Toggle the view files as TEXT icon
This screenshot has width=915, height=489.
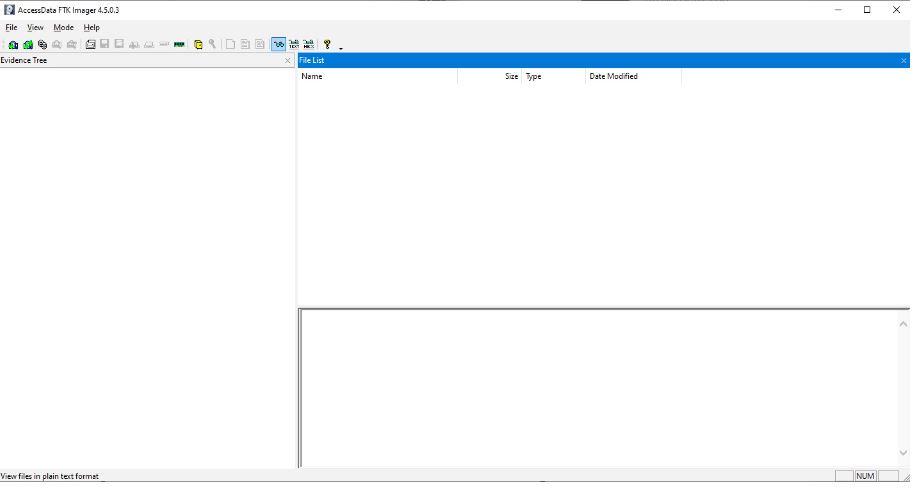294,44
